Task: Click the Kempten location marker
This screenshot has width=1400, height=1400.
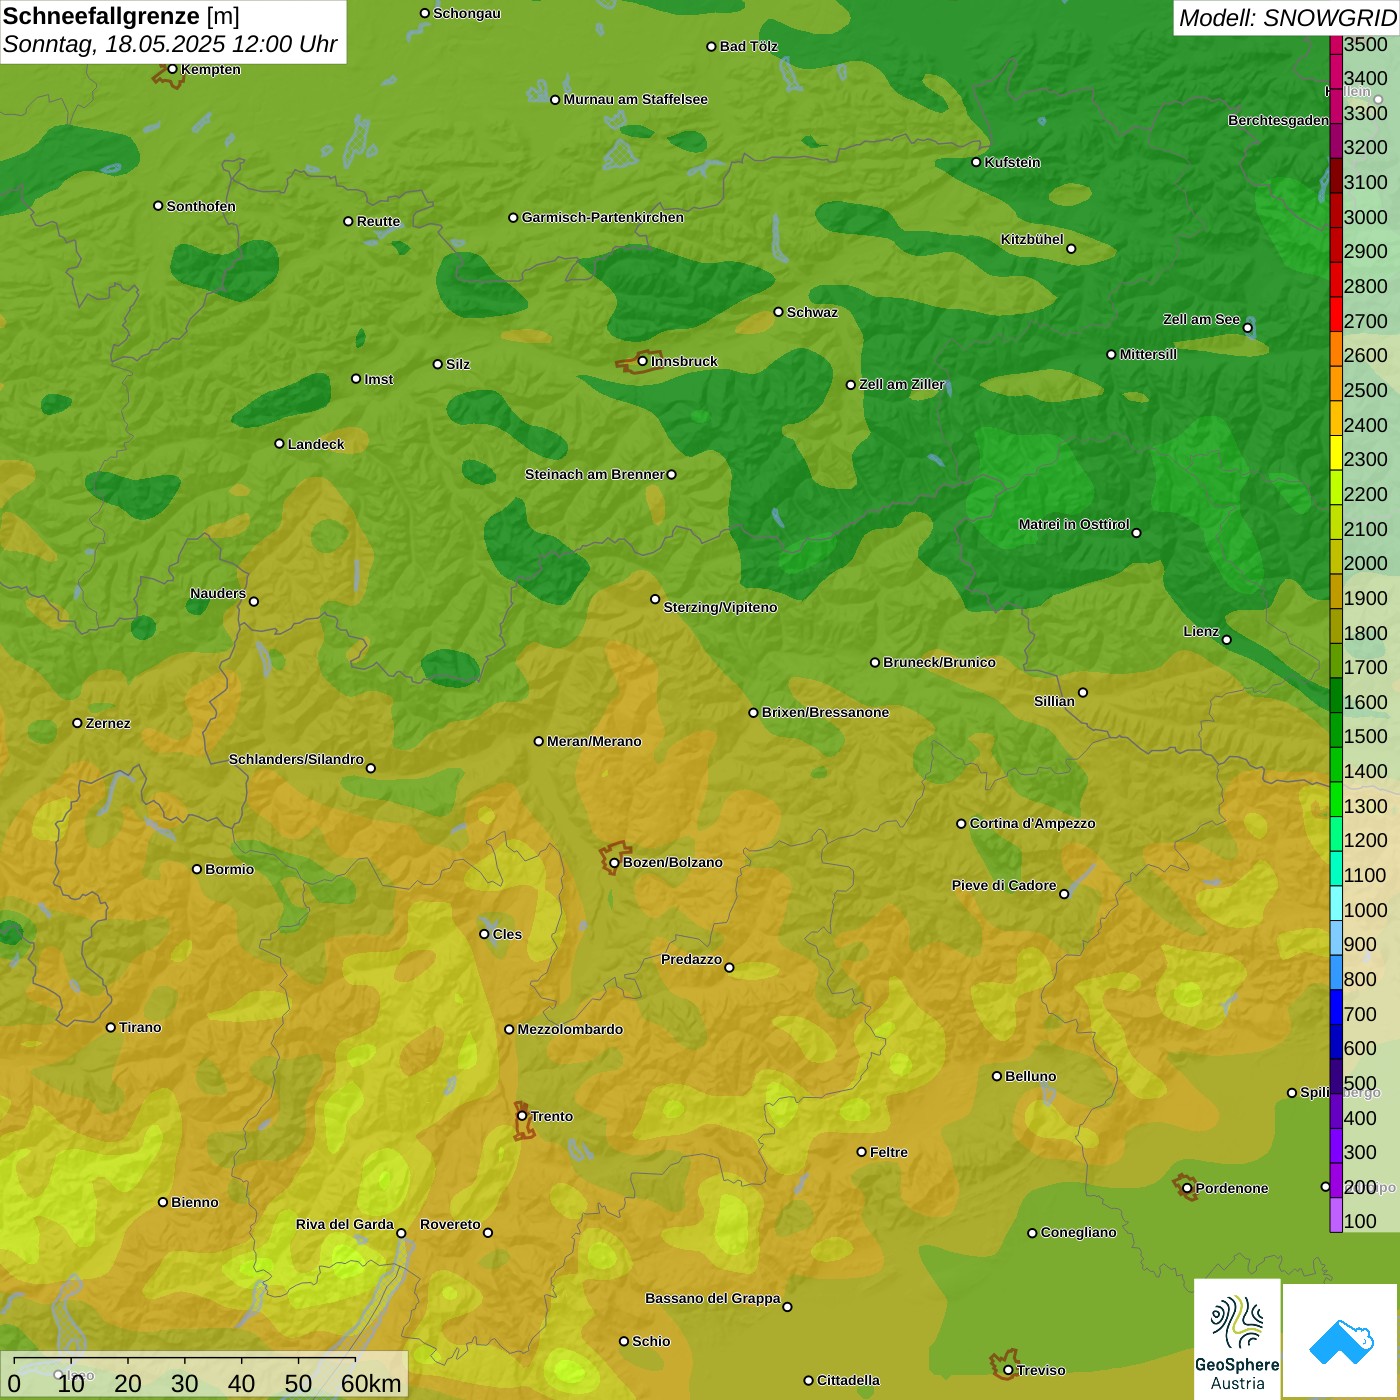Action: coord(173,69)
